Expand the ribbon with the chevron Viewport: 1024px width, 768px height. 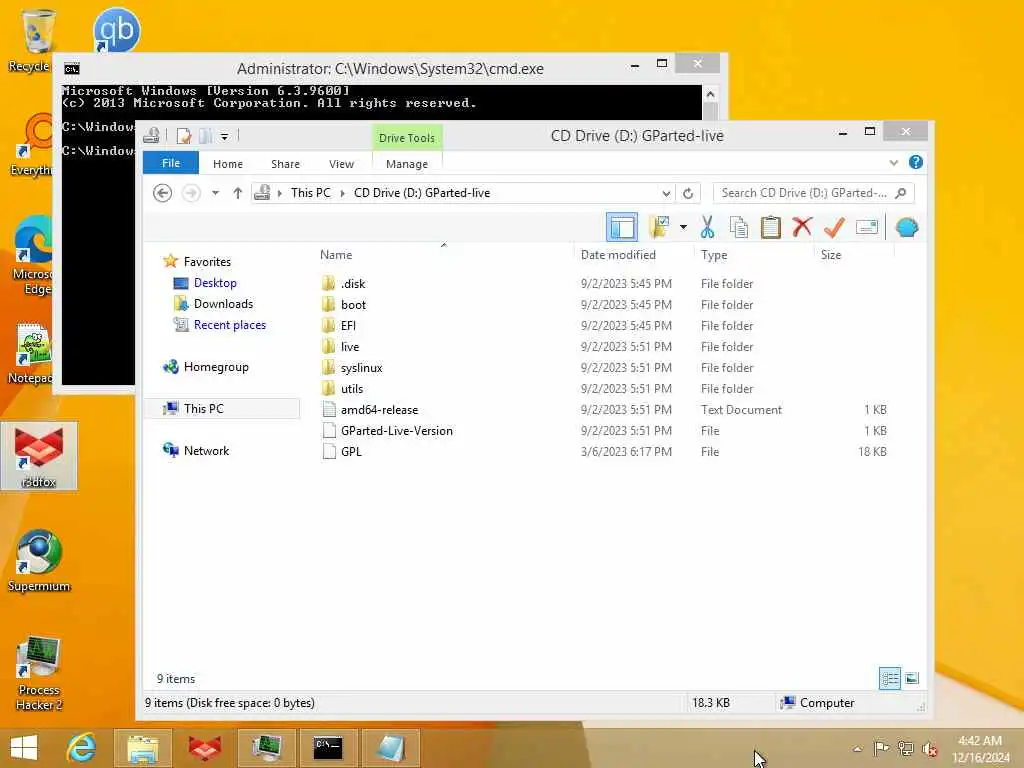click(x=893, y=163)
